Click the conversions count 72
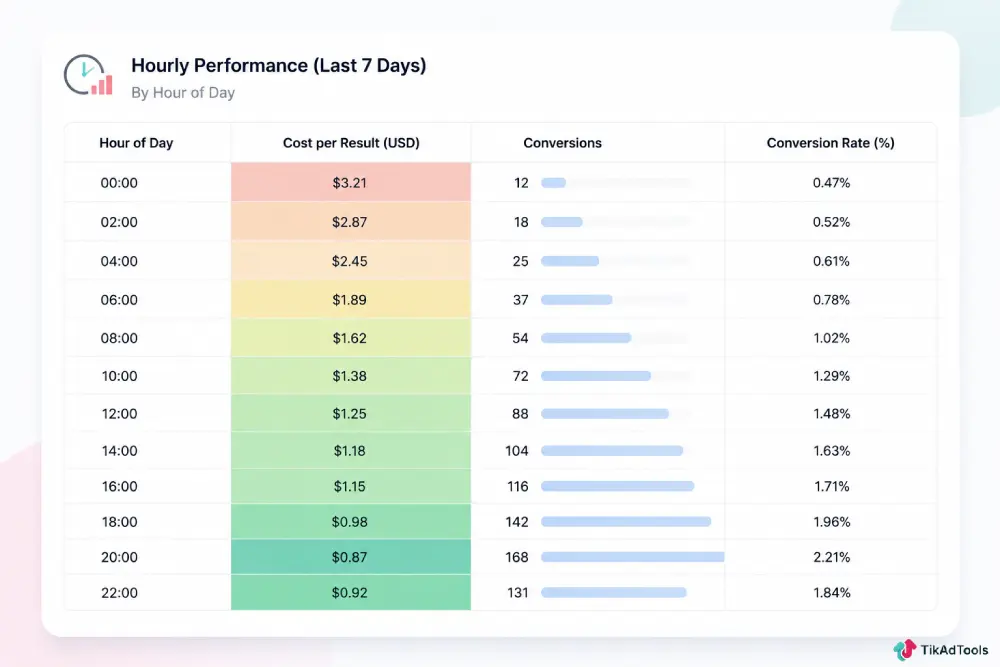 (520, 376)
